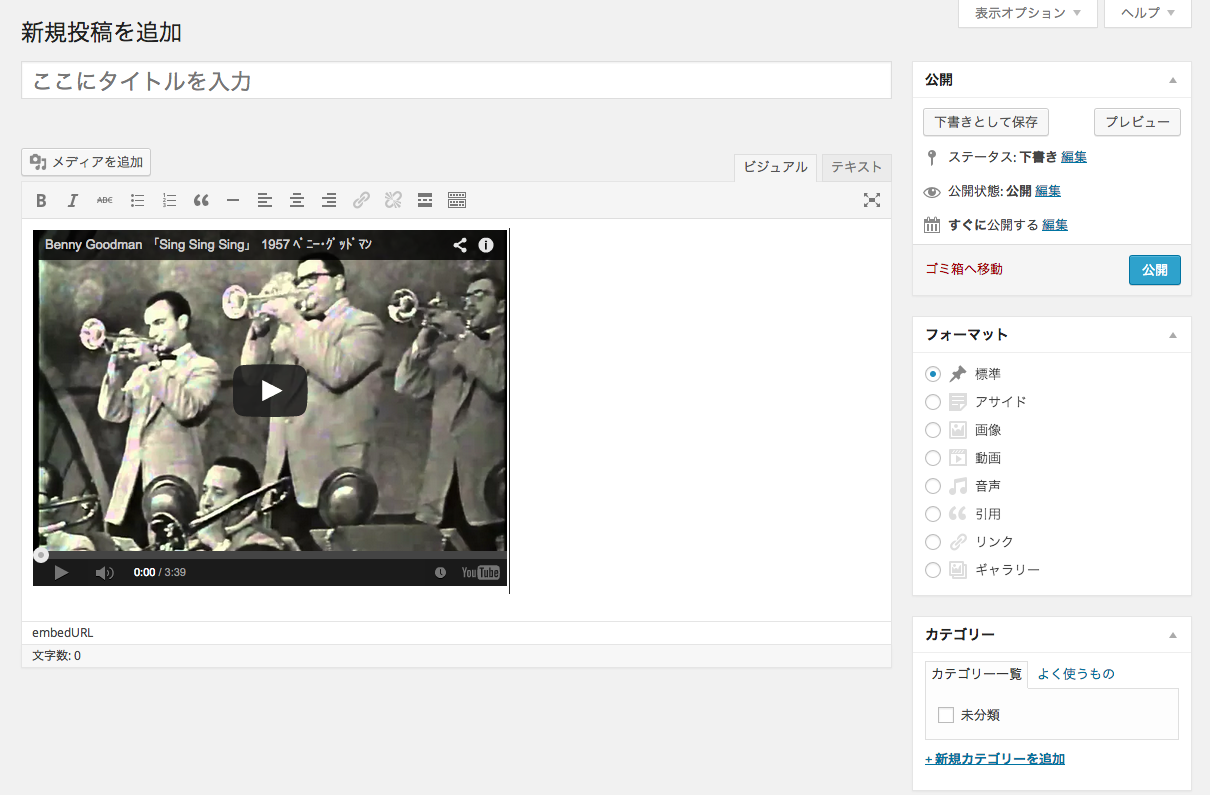Select the 動画 format radio button
Image resolution: width=1210 pixels, height=795 pixels.
click(x=933, y=458)
